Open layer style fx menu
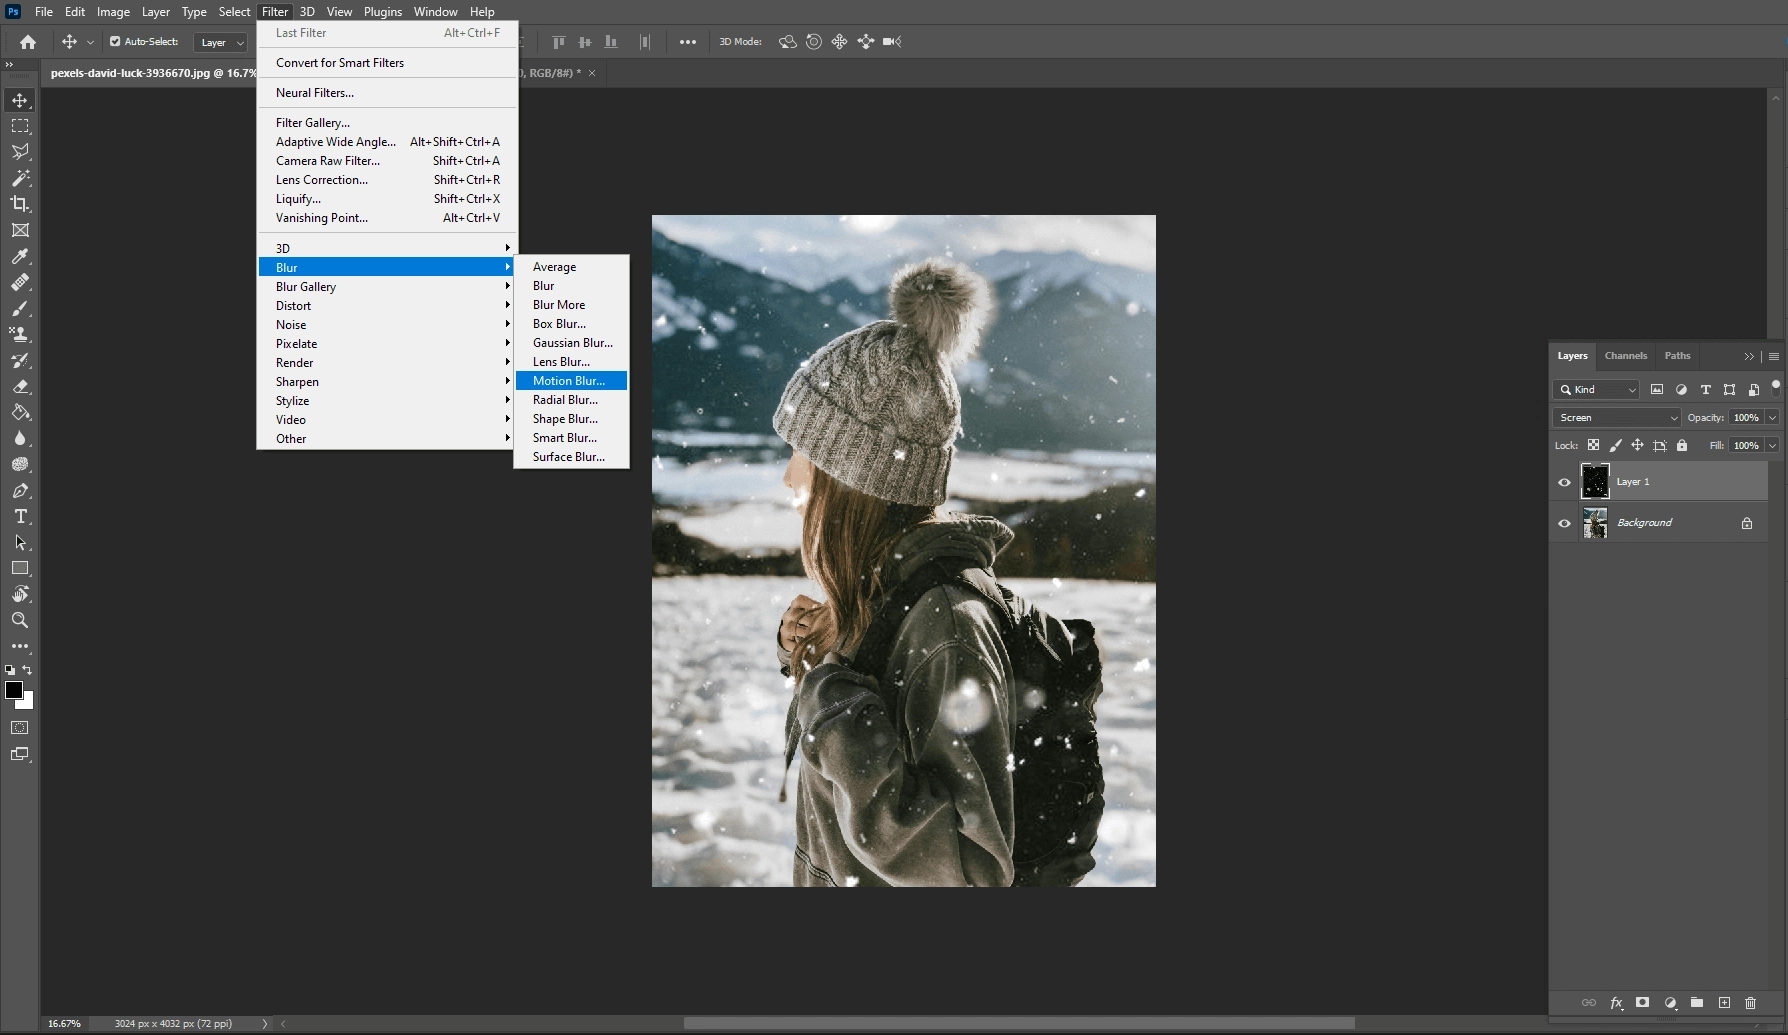The width and height of the screenshot is (1788, 1035). (x=1616, y=1002)
